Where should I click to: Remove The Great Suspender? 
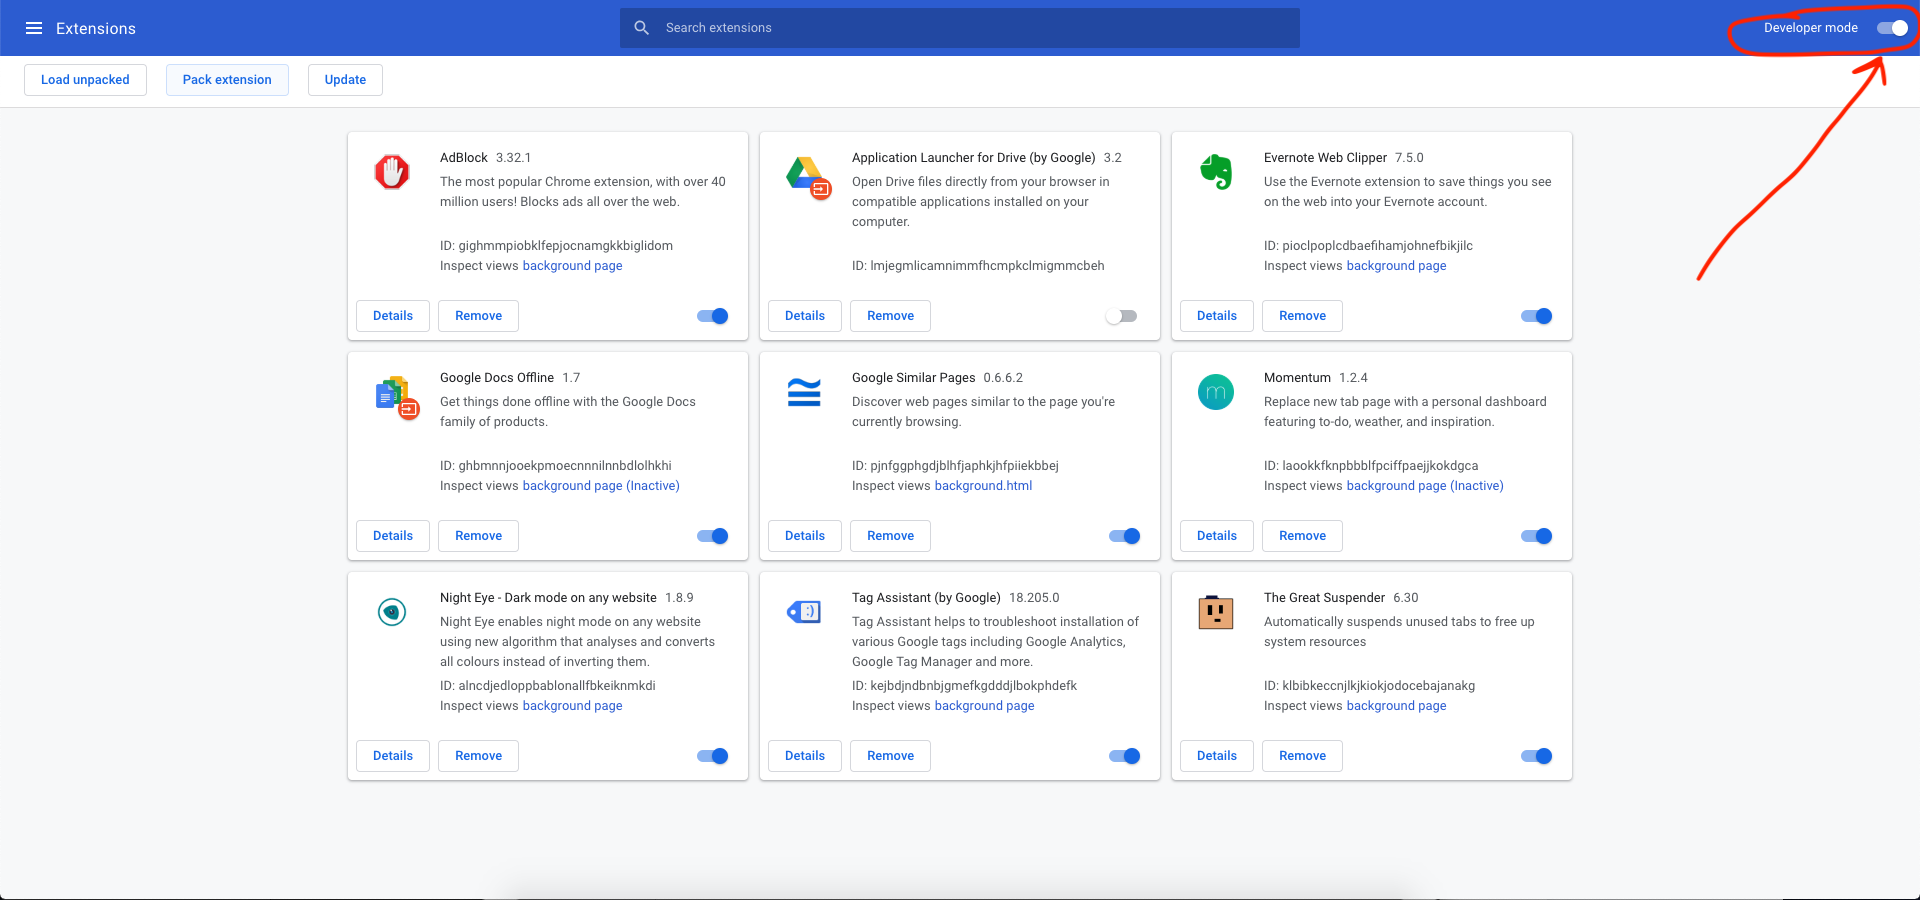coord(1302,756)
